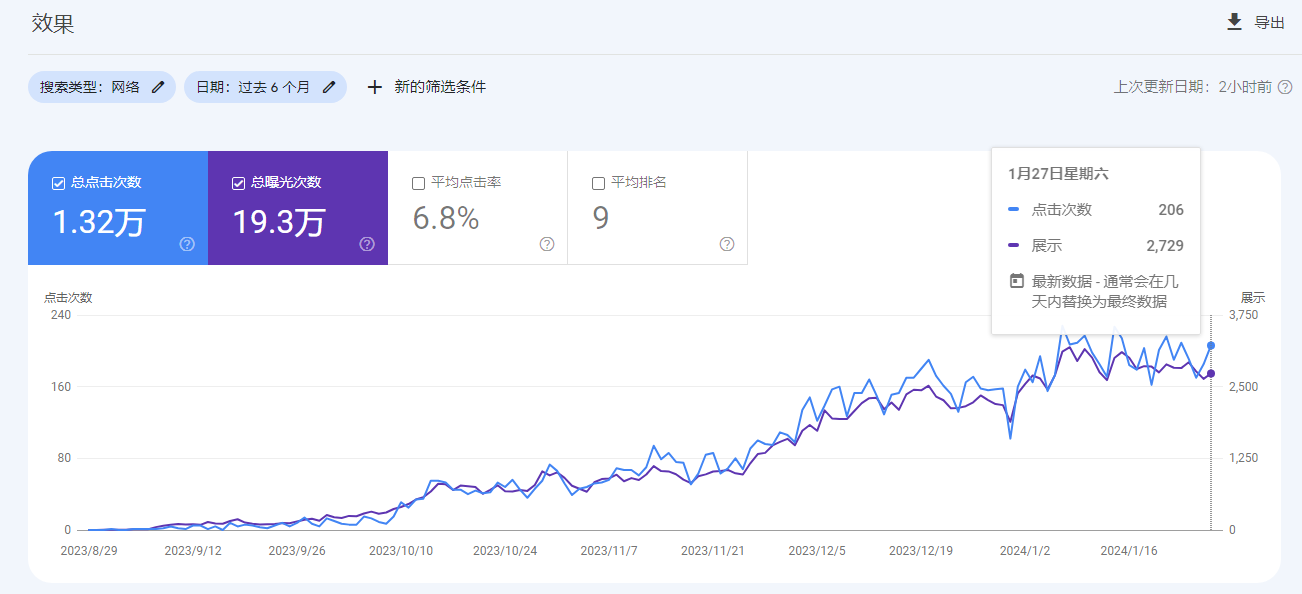Click the 导出 text label
Screen dimensions: 1302x594
(x=1269, y=23)
